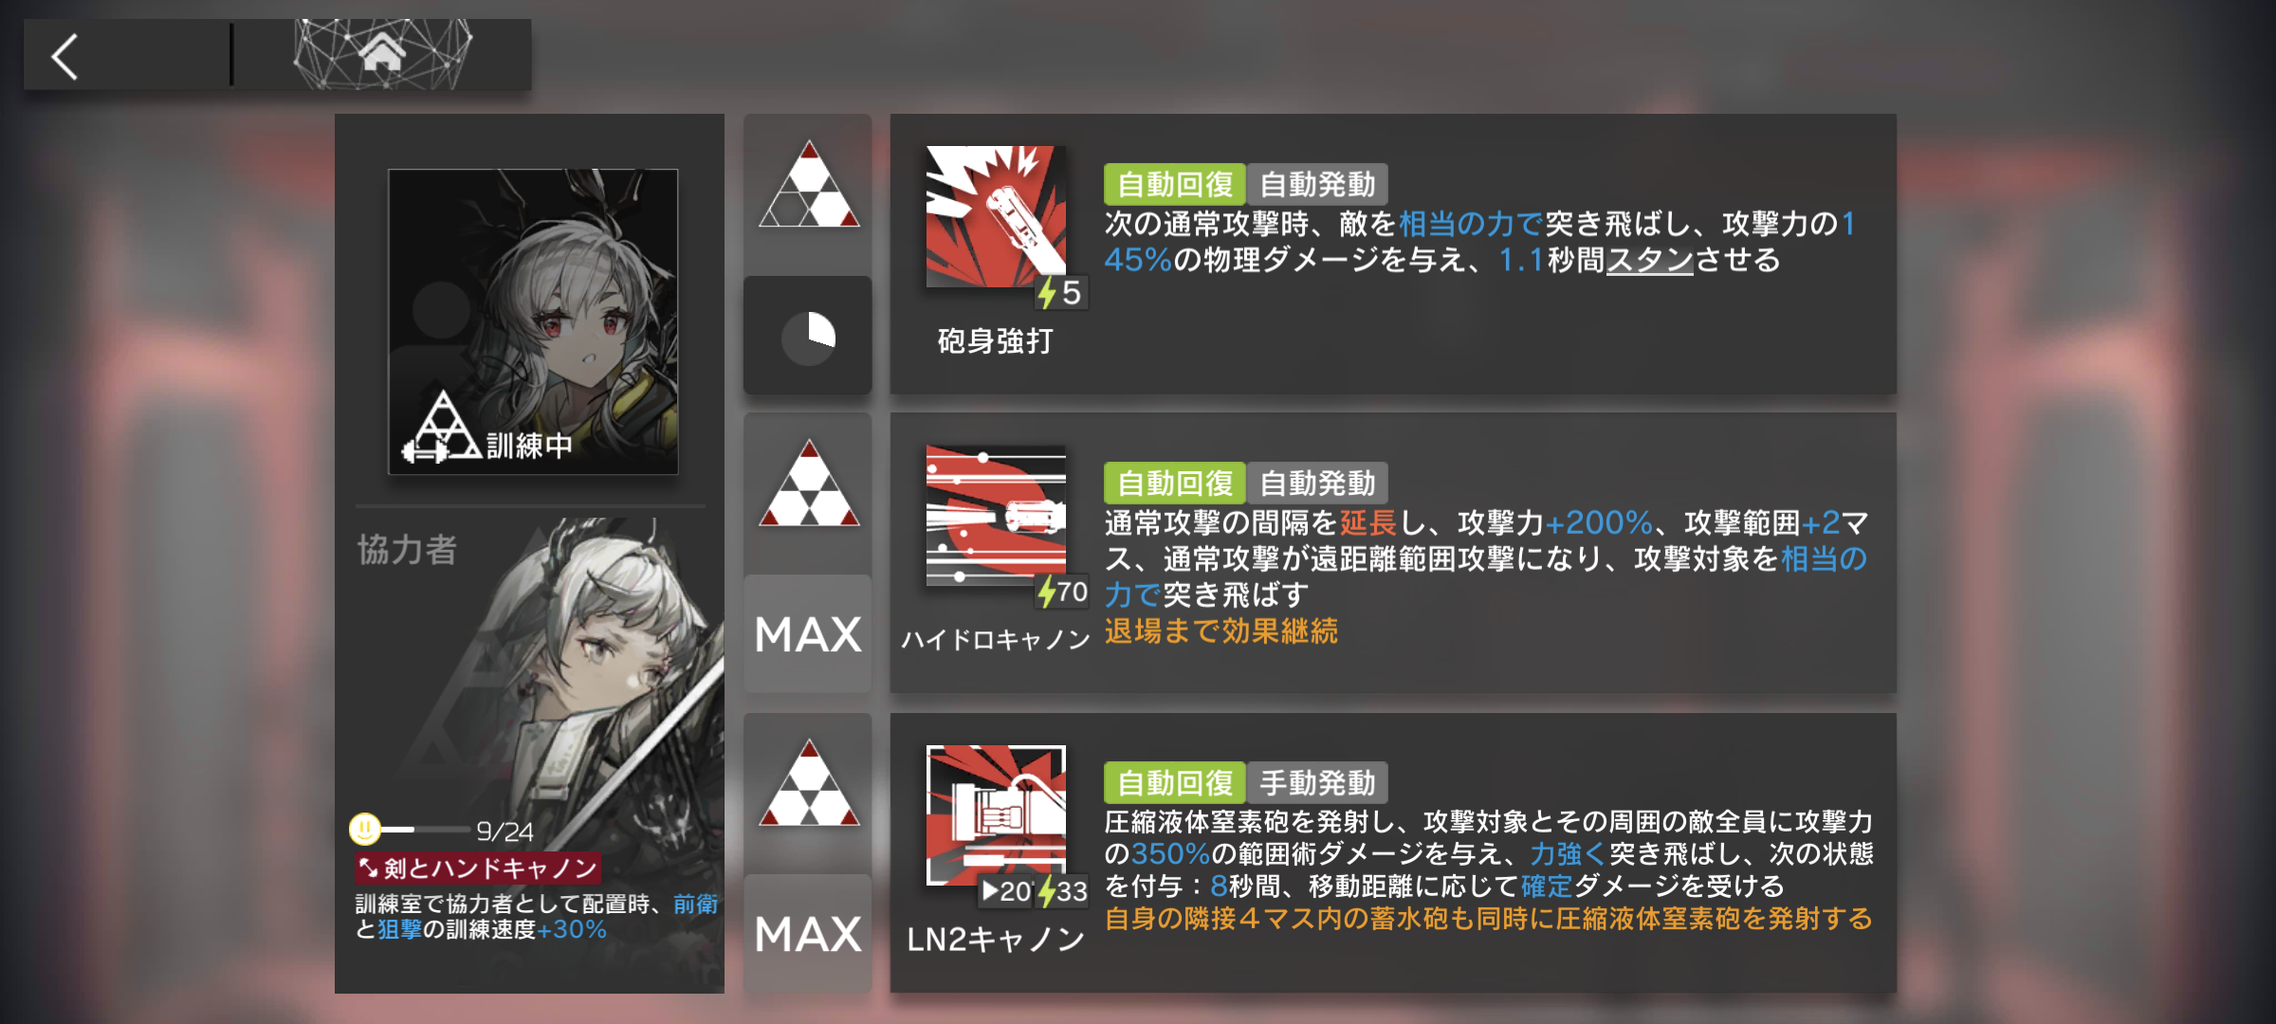
Task: Tap the ハイドロキャノン skill icon
Action: [996, 515]
